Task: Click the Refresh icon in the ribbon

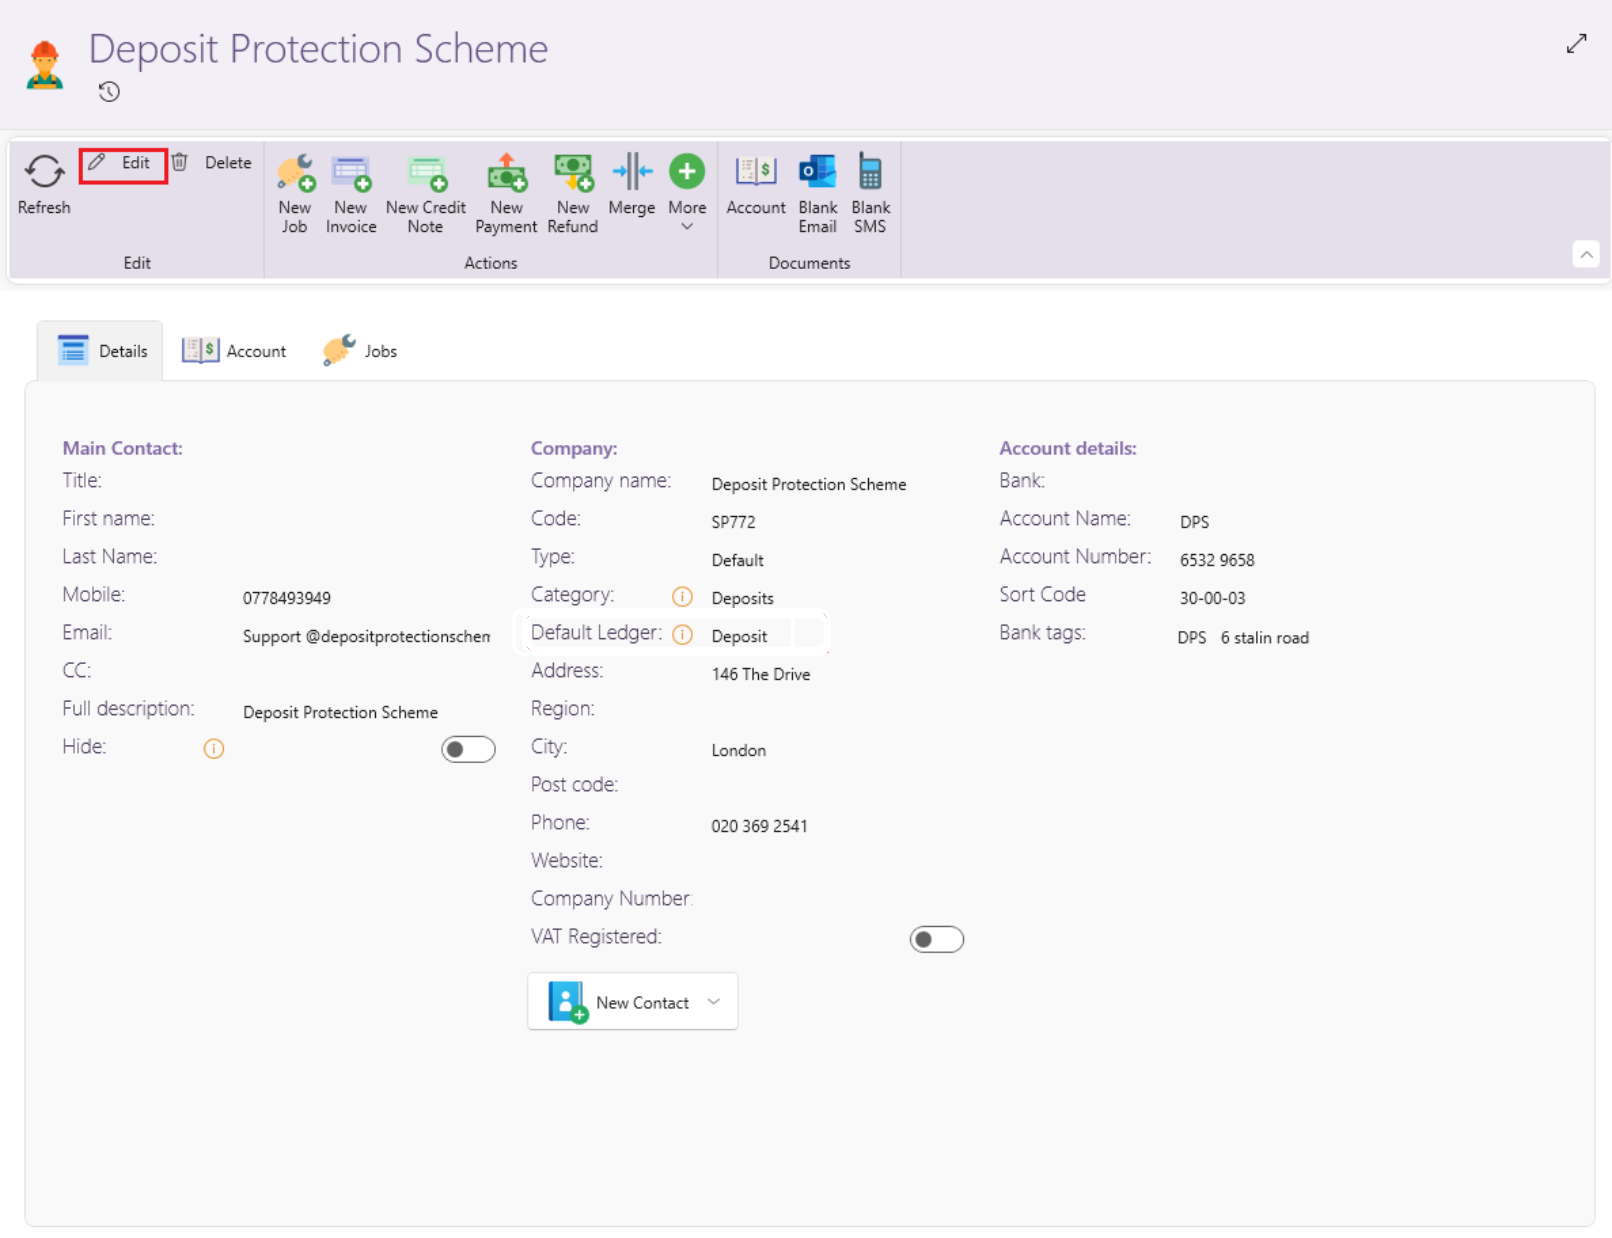Action: click(44, 171)
